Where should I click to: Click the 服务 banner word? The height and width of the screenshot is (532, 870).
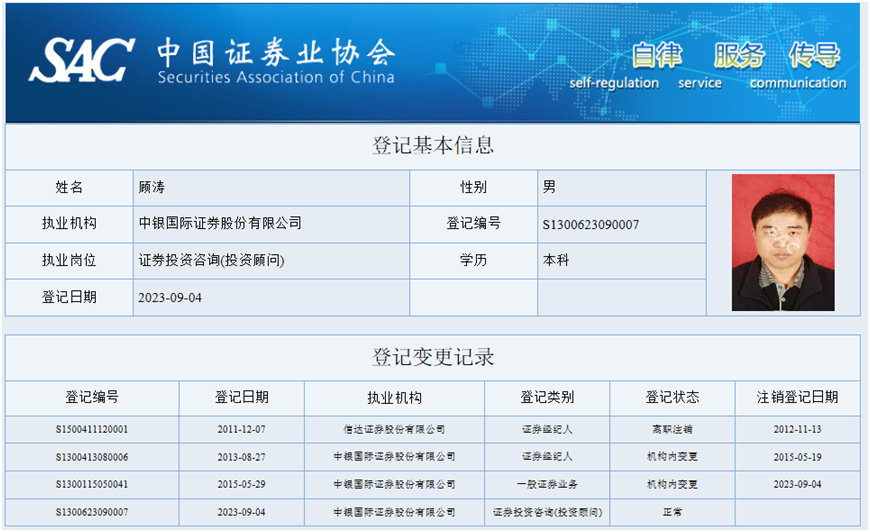pos(739,55)
